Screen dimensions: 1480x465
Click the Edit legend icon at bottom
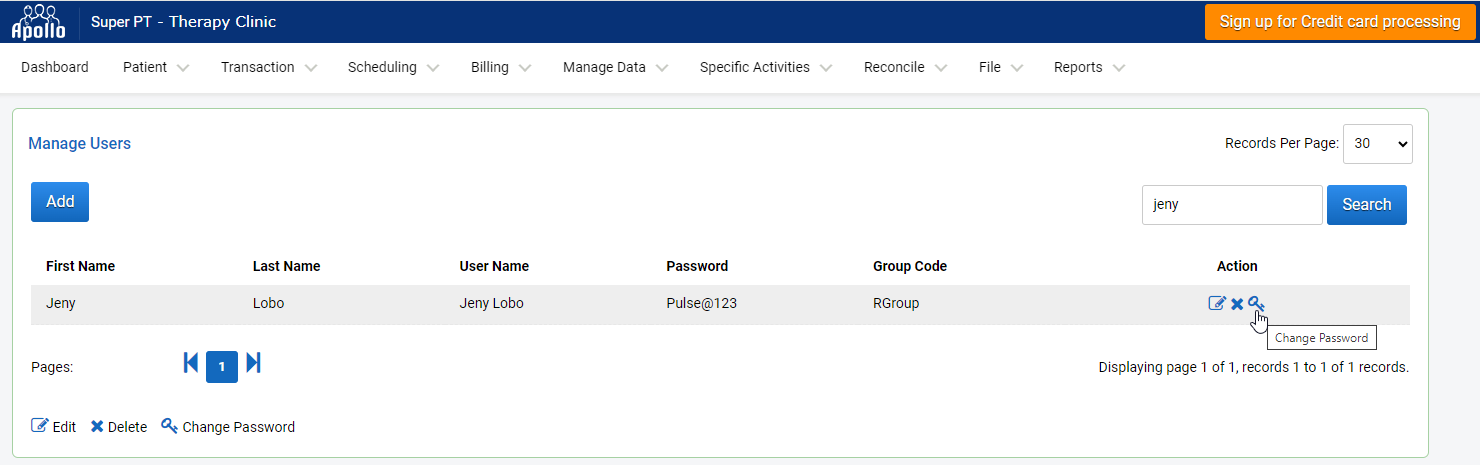tap(40, 426)
